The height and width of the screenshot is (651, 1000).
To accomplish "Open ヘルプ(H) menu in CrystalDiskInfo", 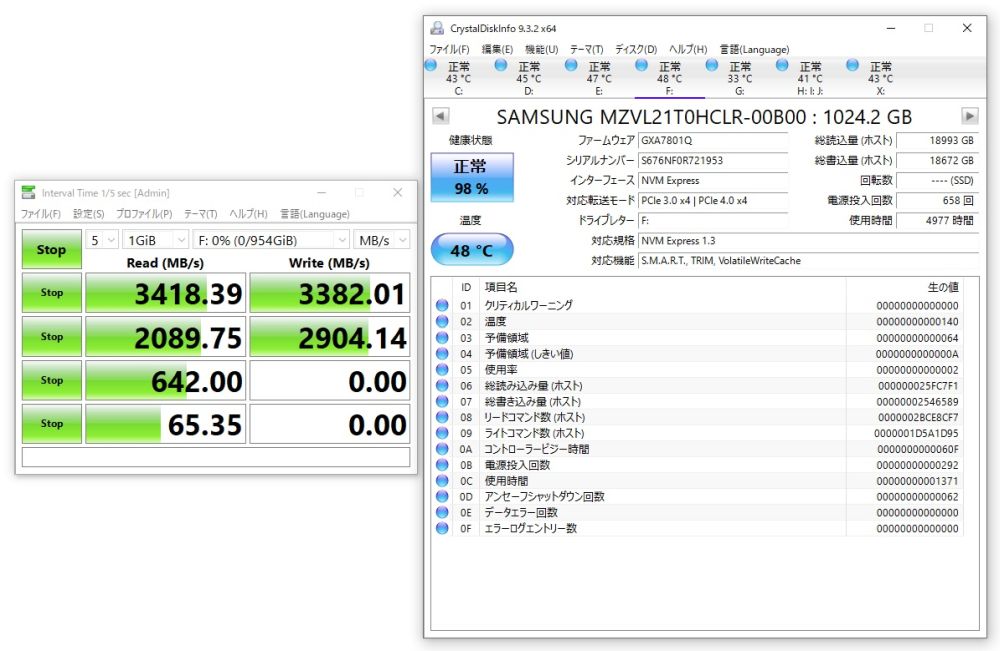I will (x=688, y=49).
